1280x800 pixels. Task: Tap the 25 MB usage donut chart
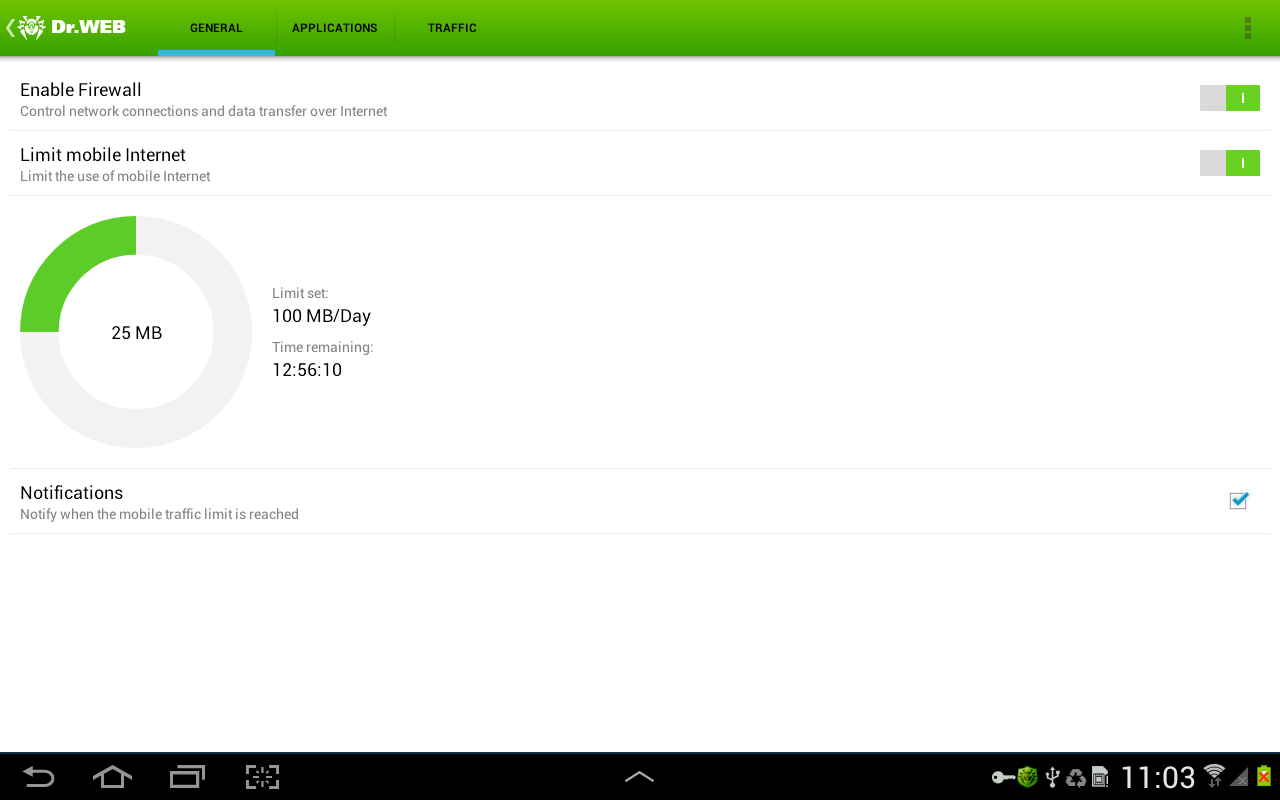point(136,332)
